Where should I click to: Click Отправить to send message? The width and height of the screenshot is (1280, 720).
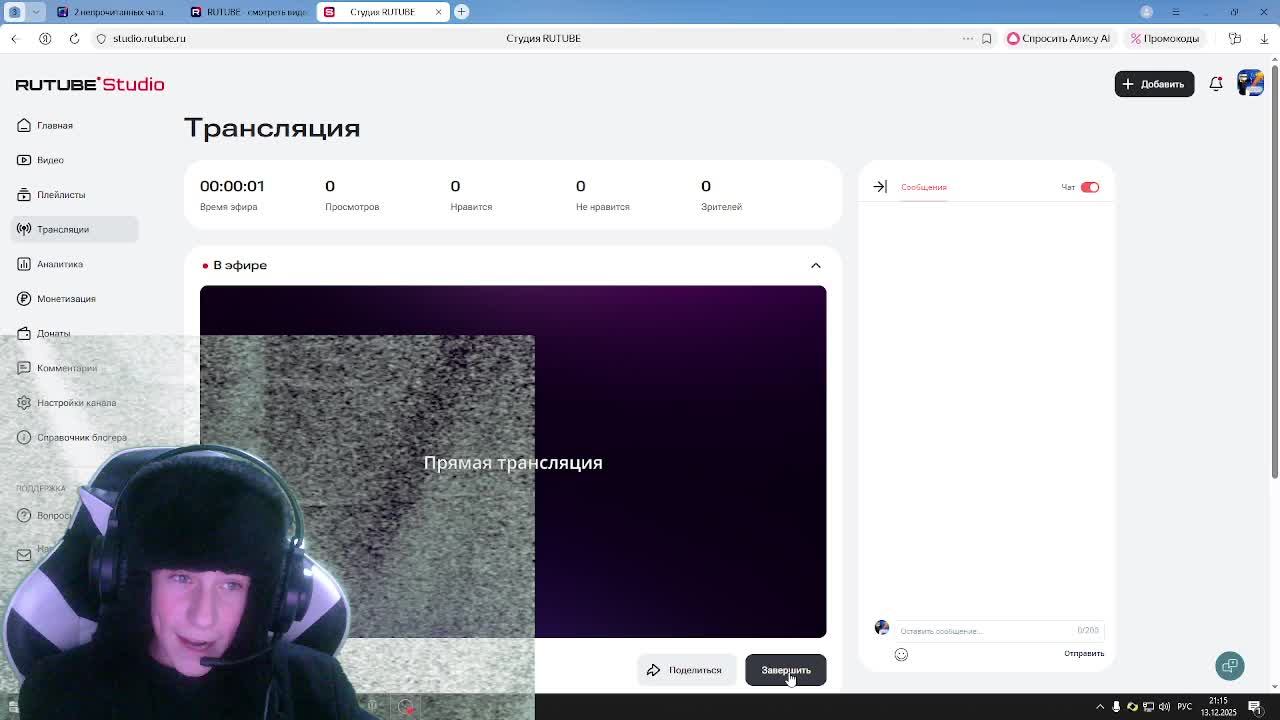tap(1084, 654)
